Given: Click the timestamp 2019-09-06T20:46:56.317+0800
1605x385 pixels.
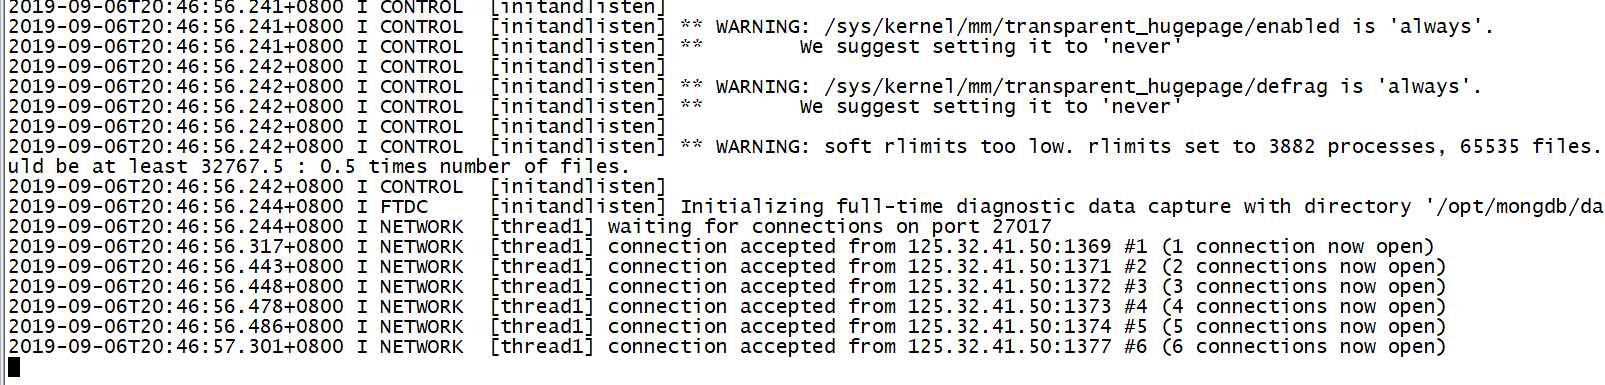Looking at the screenshot, I should (x=176, y=247).
